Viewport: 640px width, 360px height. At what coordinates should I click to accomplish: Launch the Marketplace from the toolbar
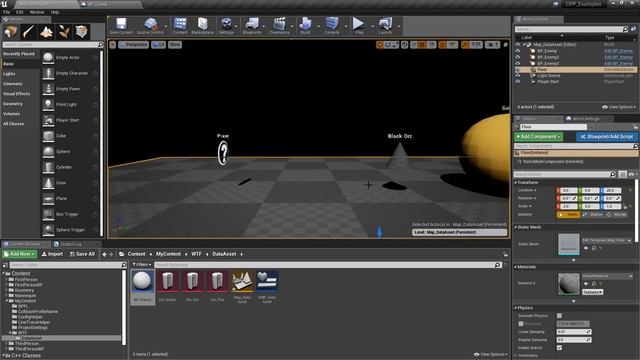[202, 26]
